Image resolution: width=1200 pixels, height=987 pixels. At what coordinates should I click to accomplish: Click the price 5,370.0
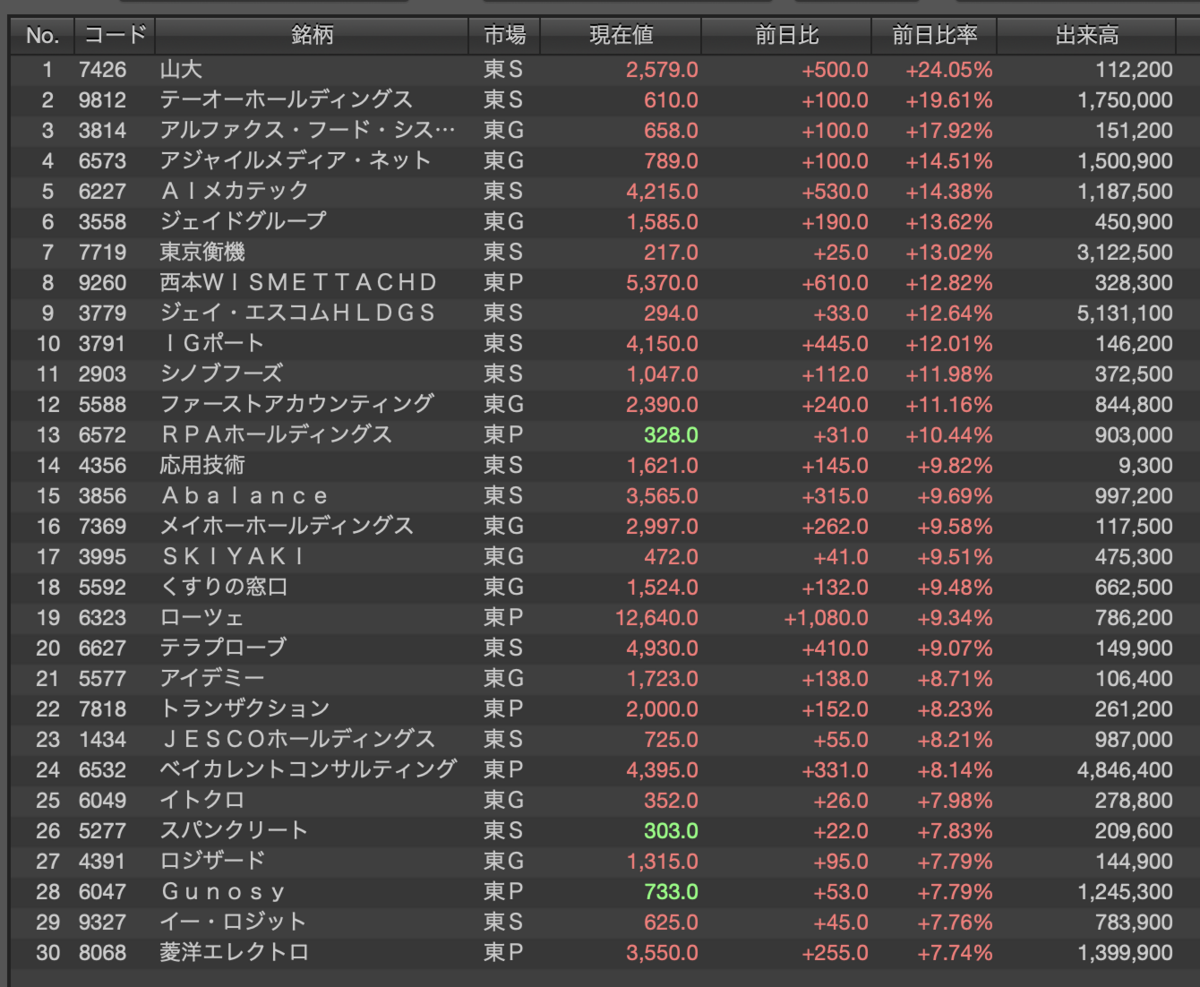[x=662, y=282]
